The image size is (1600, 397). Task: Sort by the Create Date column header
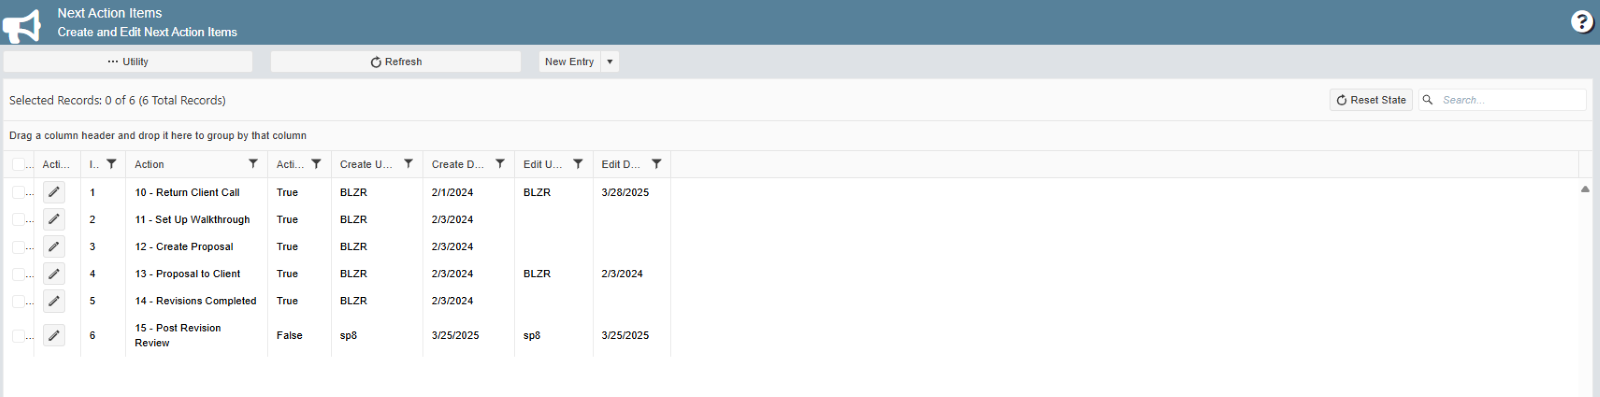[x=458, y=164]
